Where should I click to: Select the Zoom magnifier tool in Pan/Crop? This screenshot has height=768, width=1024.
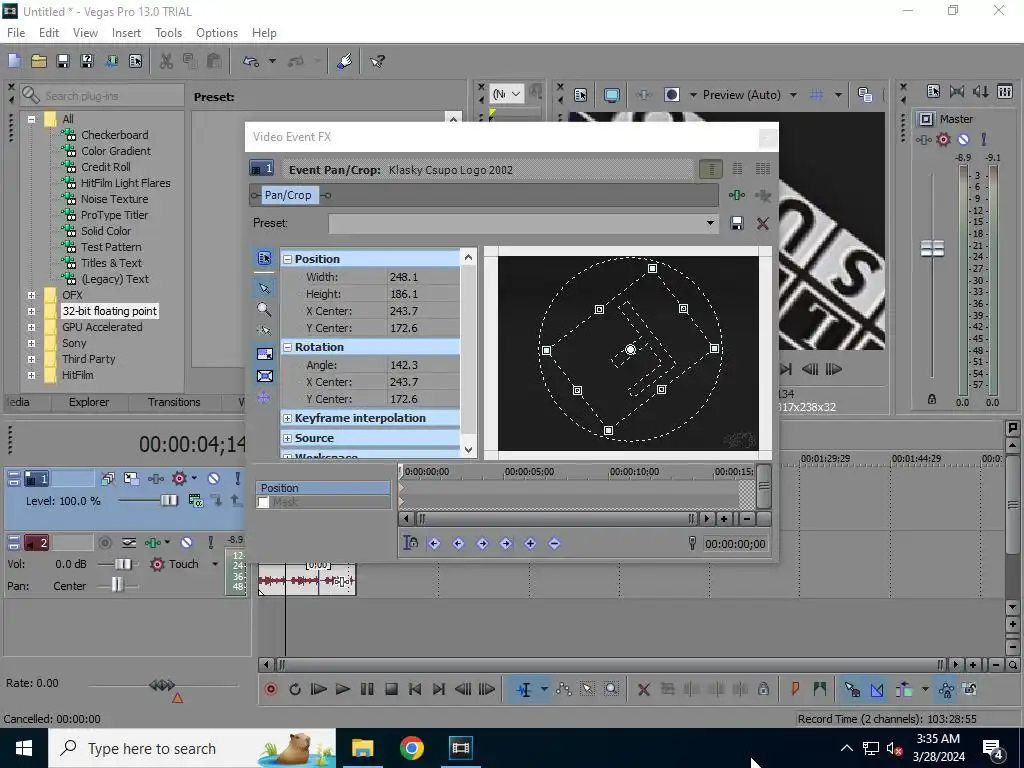[x=264, y=310]
